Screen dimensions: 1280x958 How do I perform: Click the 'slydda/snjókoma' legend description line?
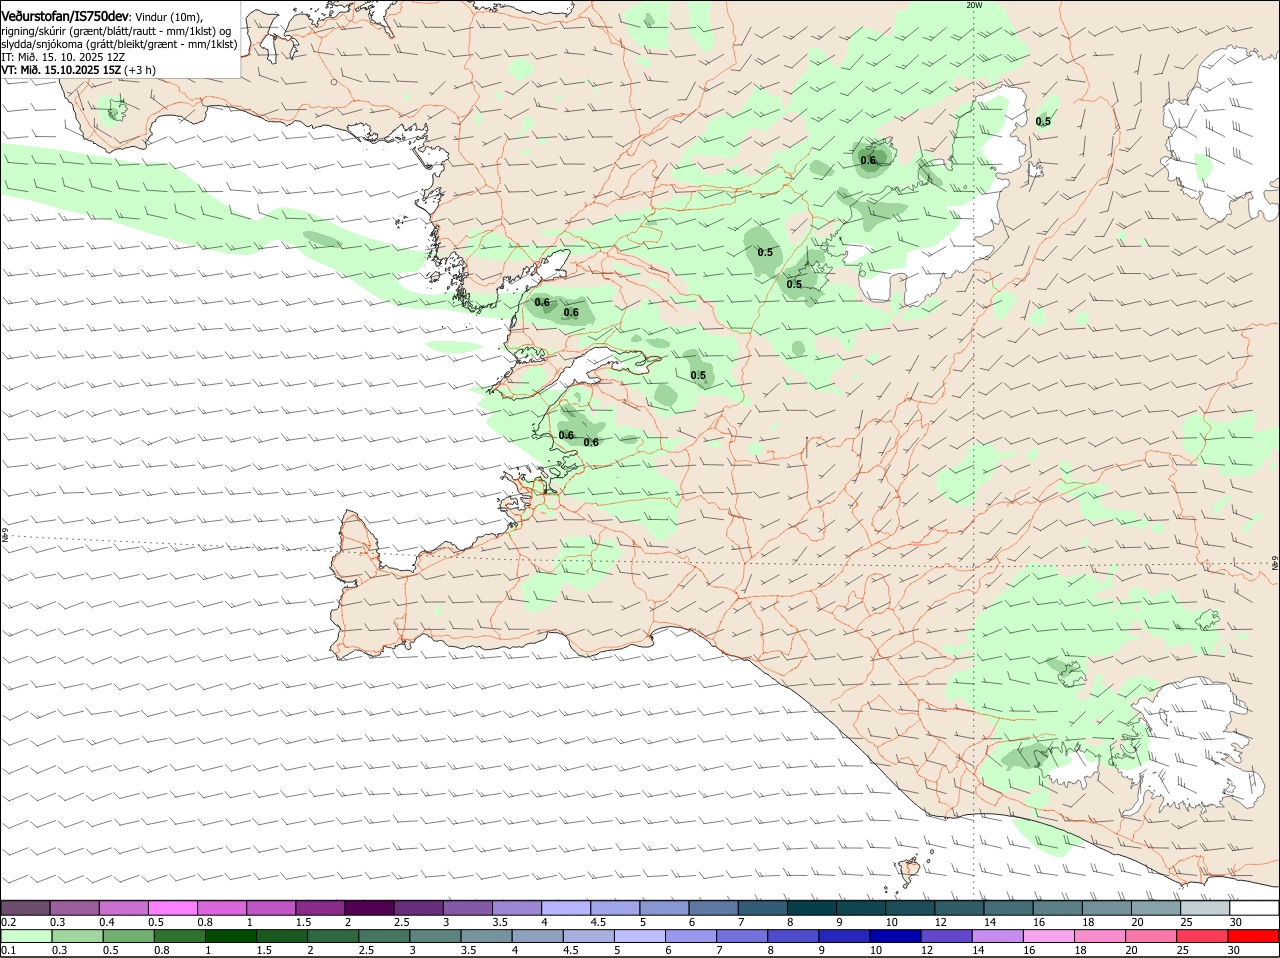click(119, 44)
